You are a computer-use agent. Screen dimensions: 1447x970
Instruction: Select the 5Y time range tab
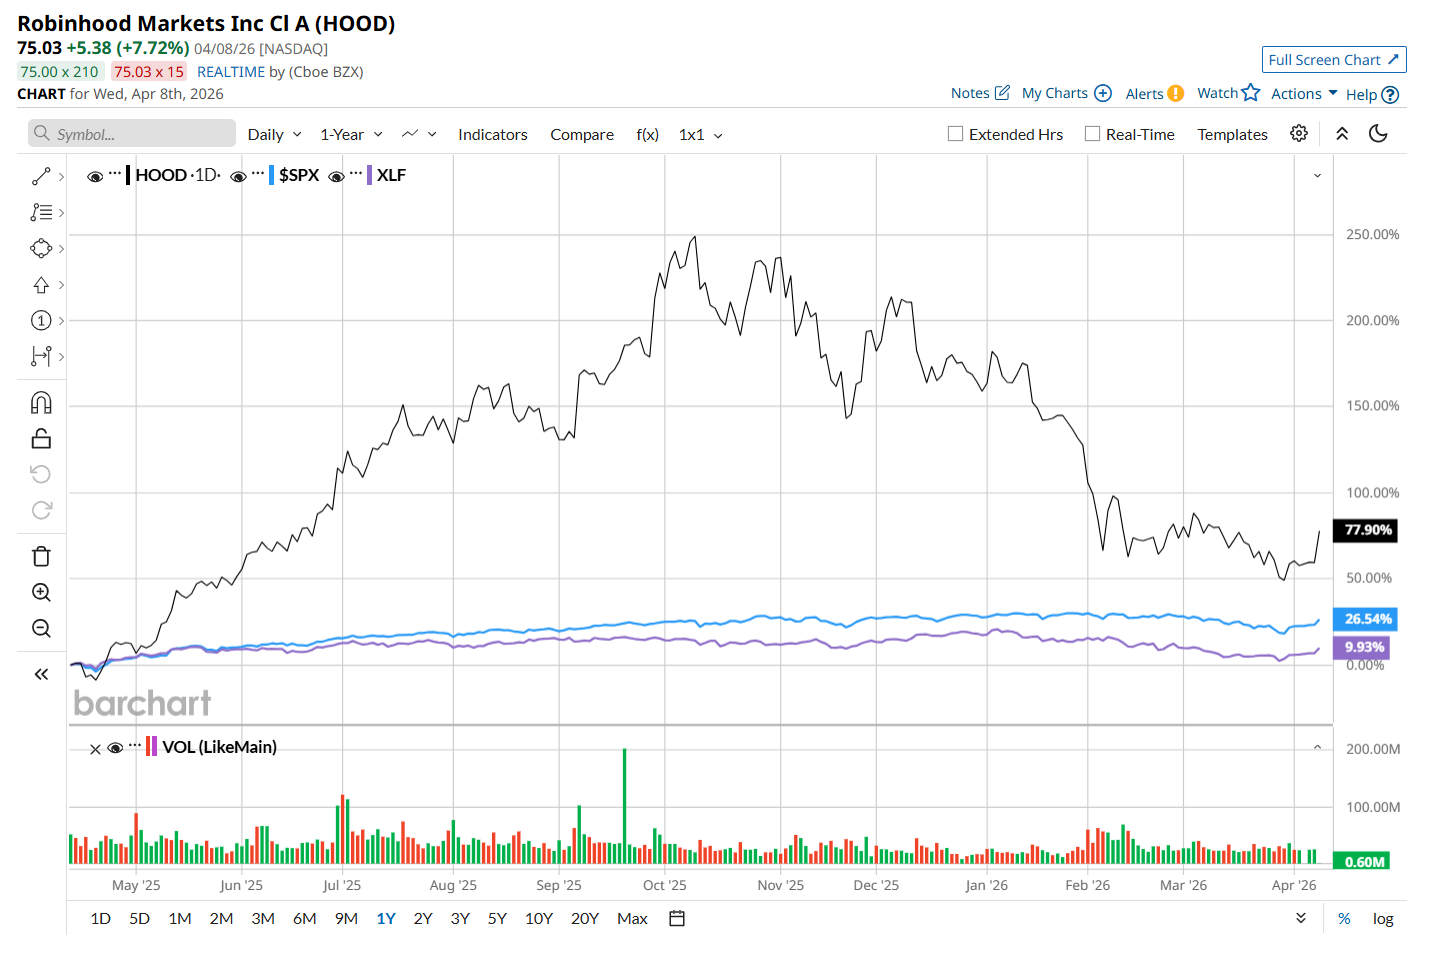pos(497,919)
